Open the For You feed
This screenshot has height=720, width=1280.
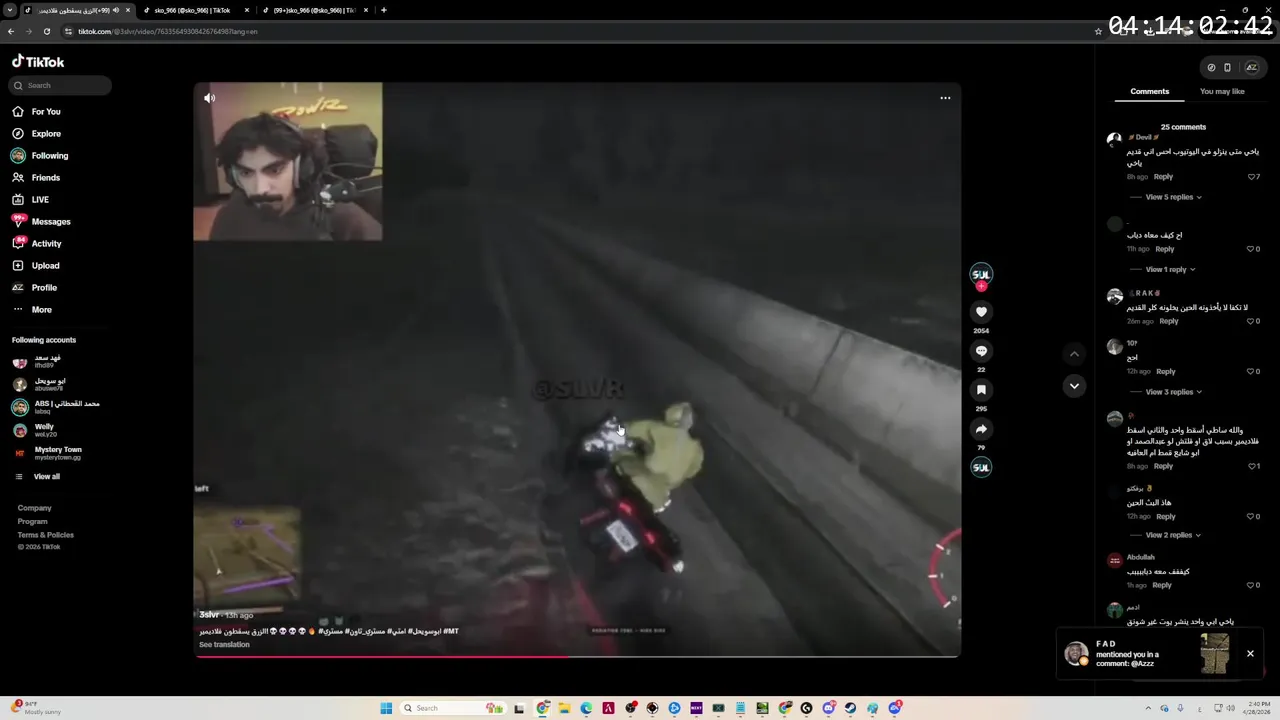pos(37,111)
